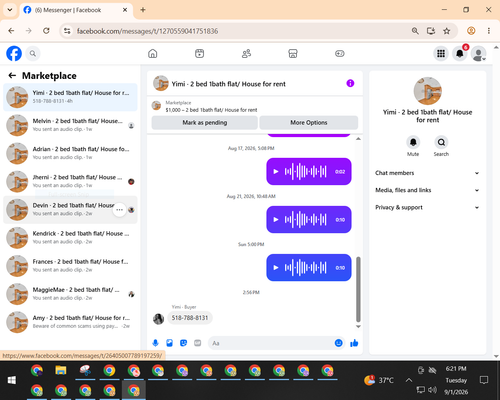The image size is (500, 400).
Task: Open Amy conversation in chat list
Action: click(70, 322)
